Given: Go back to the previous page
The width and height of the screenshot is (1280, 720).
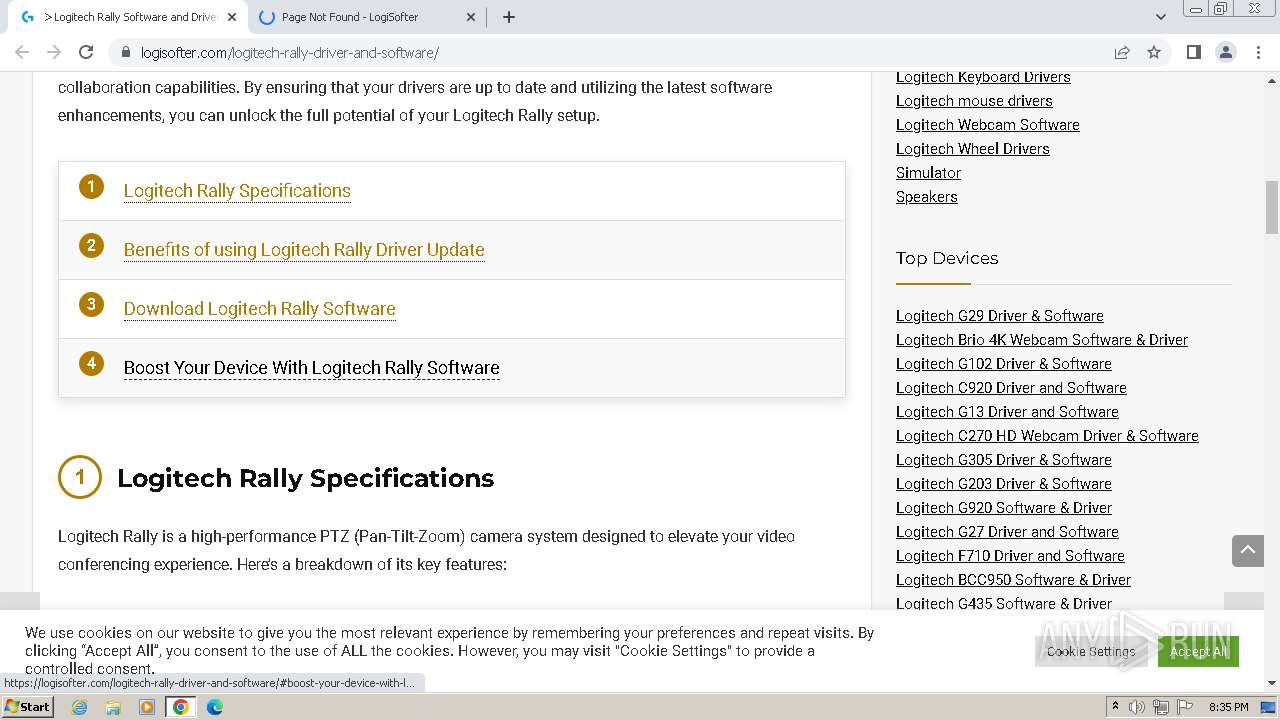Looking at the screenshot, I should [22, 52].
